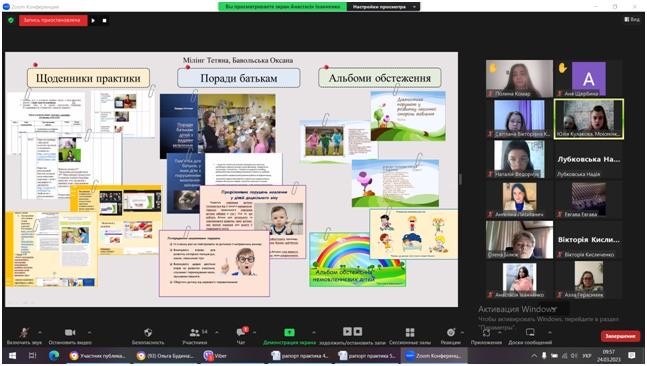Switch to the Viber taskbar item
647x366 pixels.
[x=215, y=356]
